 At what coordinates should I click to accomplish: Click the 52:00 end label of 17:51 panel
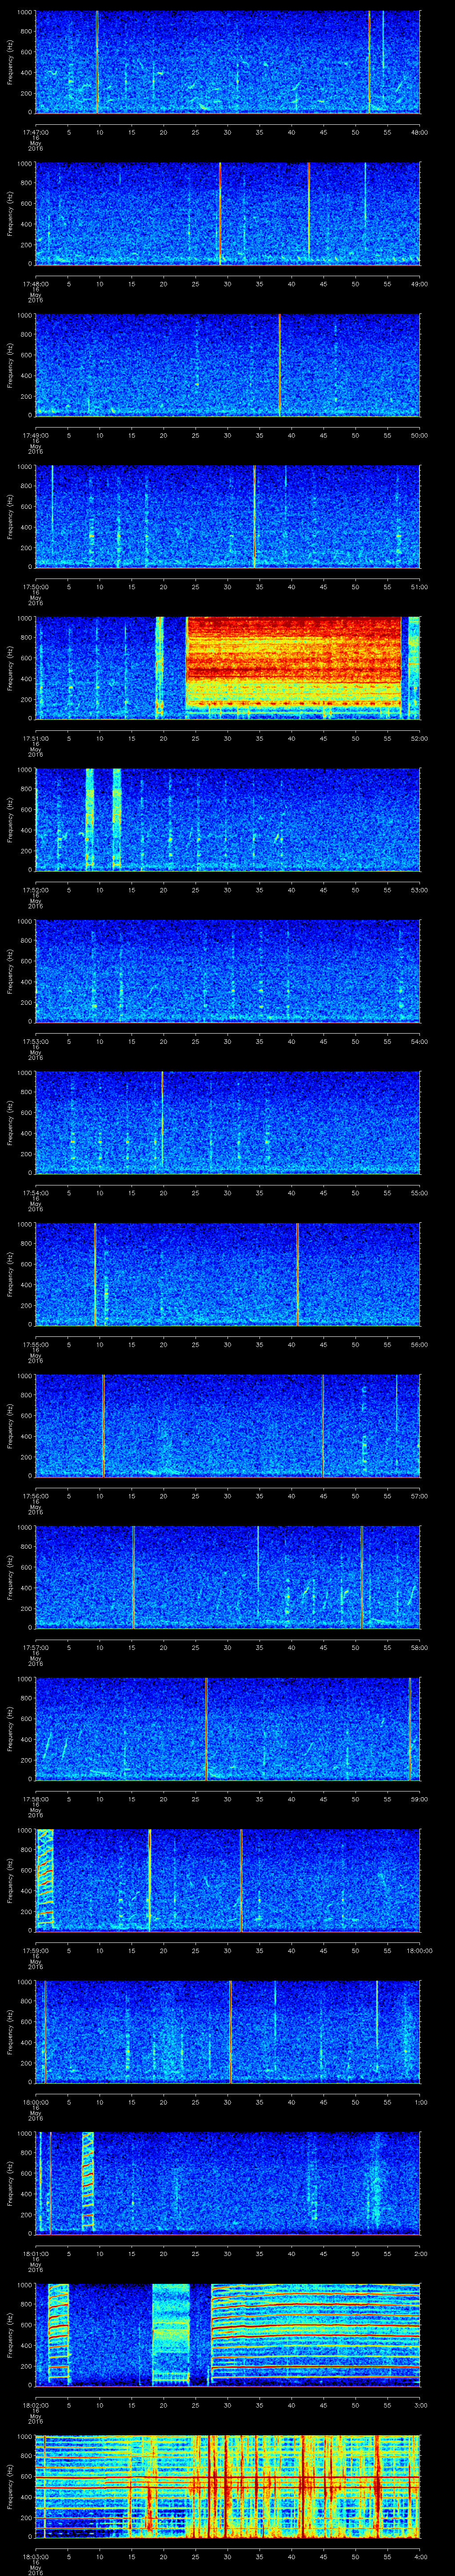tap(420, 738)
